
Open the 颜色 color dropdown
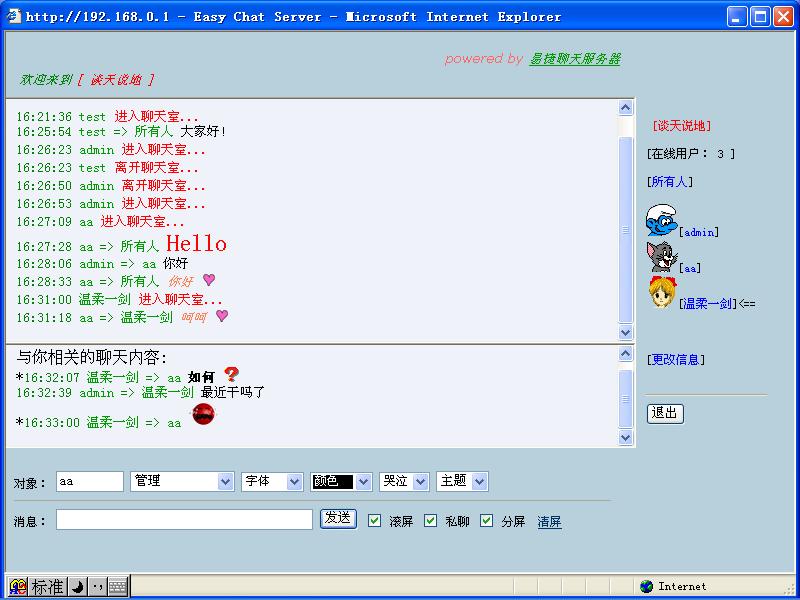tap(341, 481)
